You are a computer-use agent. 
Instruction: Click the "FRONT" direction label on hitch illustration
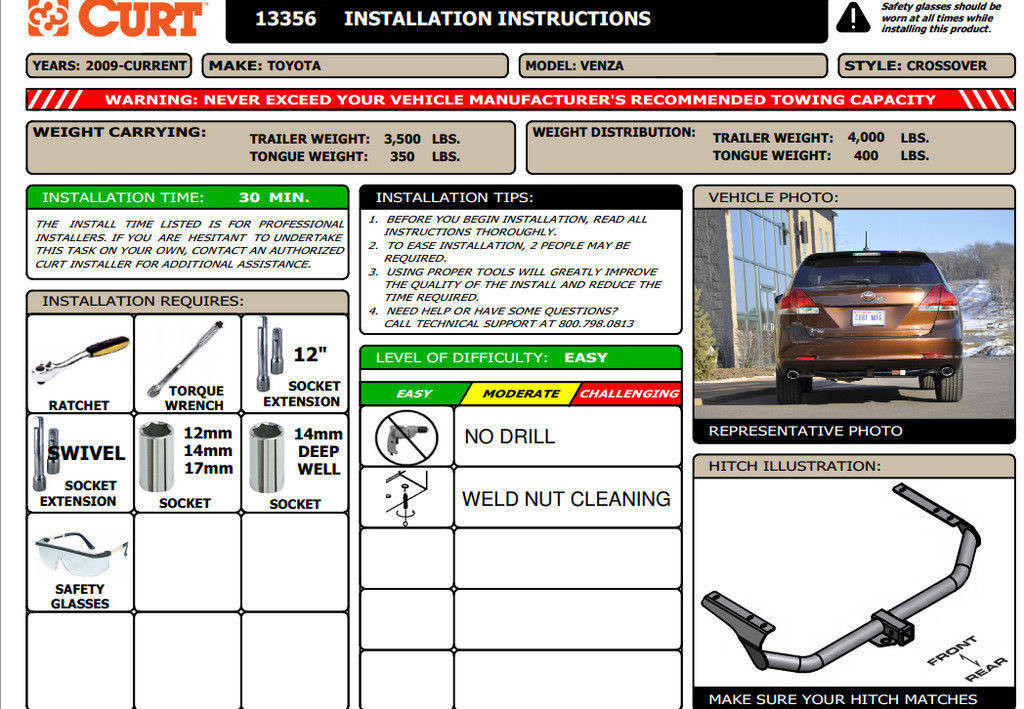click(x=952, y=650)
